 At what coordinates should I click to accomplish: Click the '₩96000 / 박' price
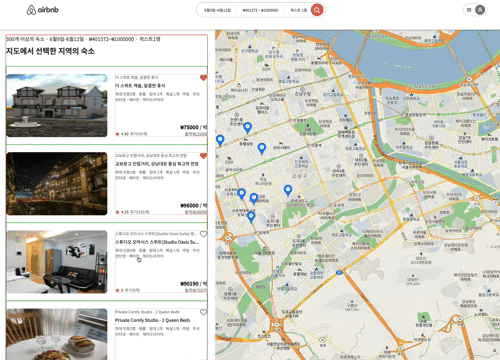click(x=194, y=206)
